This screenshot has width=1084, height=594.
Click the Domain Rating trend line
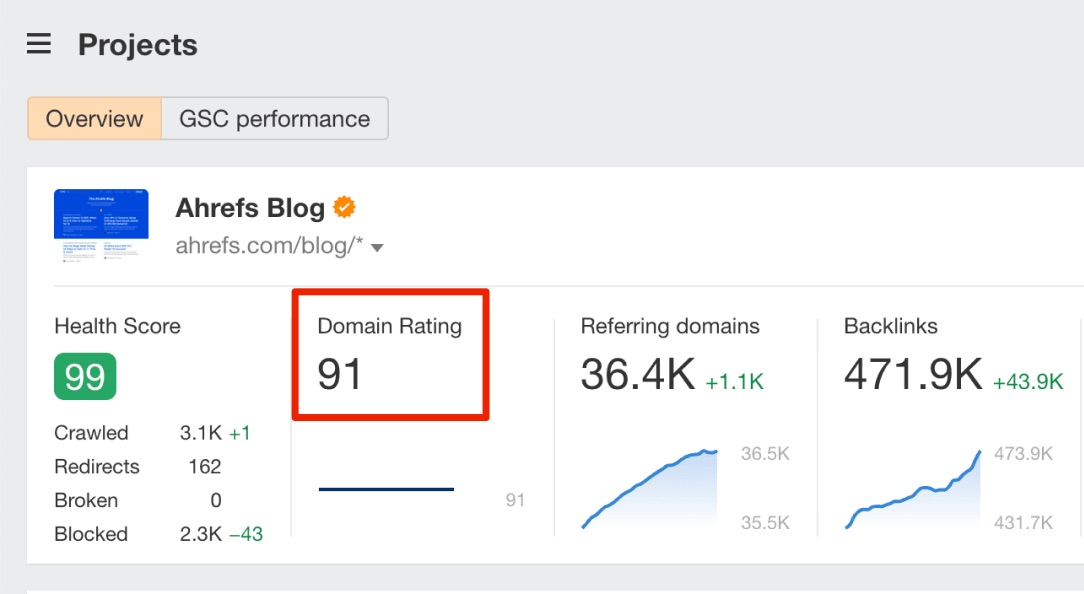pyautogui.click(x=386, y=489)
